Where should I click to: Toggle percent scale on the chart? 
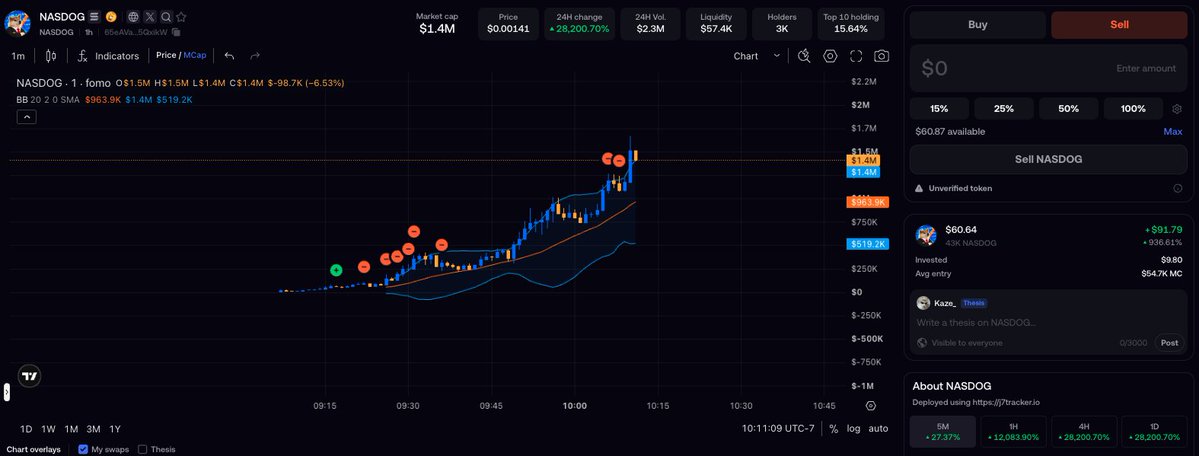click(x=833, y=428)
